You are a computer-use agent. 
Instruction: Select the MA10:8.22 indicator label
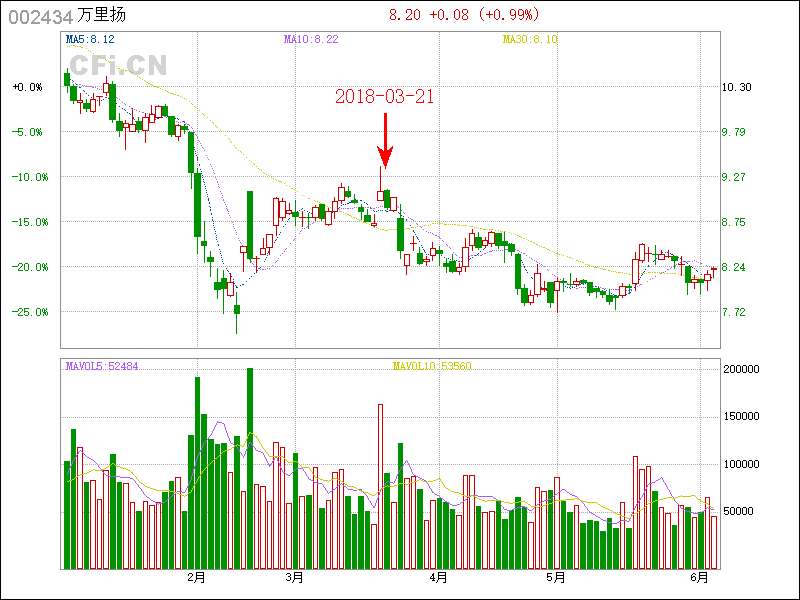coord(311,40)
